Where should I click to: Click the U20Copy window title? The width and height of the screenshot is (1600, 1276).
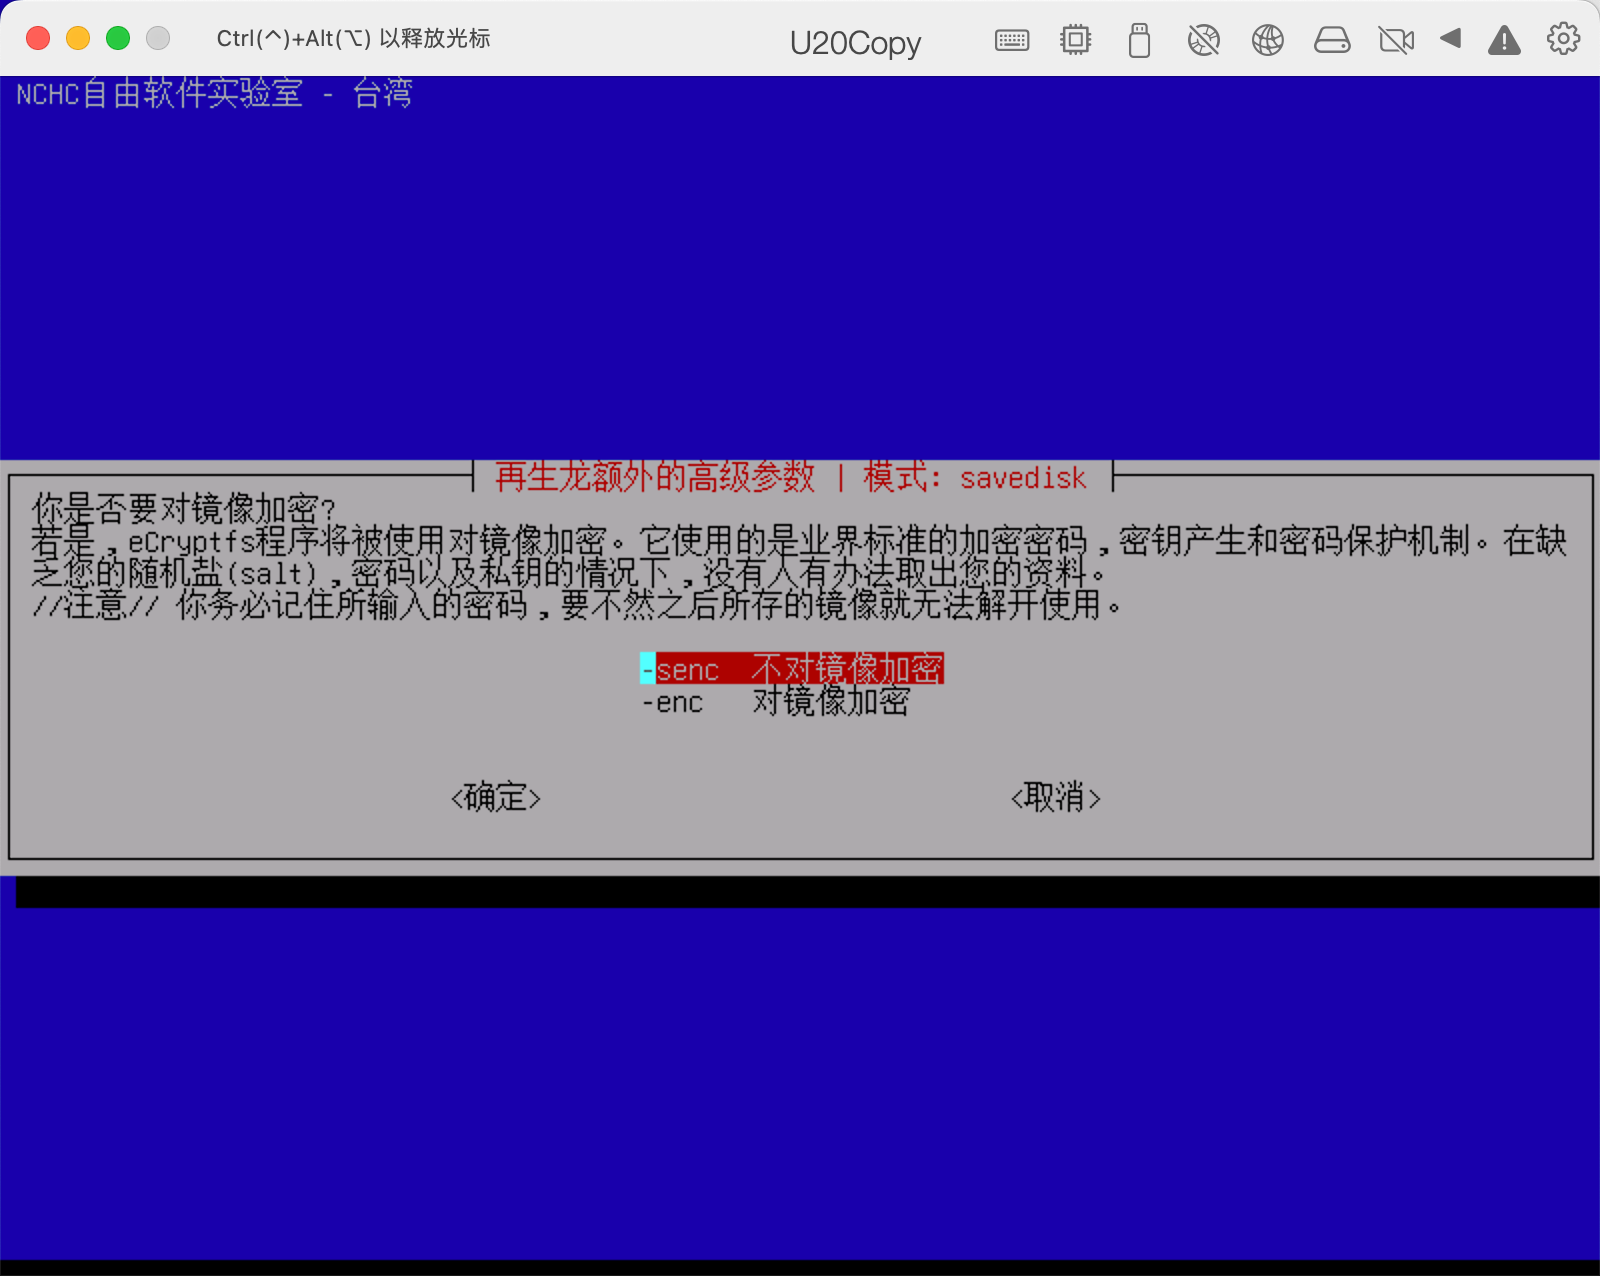[856, 43]
